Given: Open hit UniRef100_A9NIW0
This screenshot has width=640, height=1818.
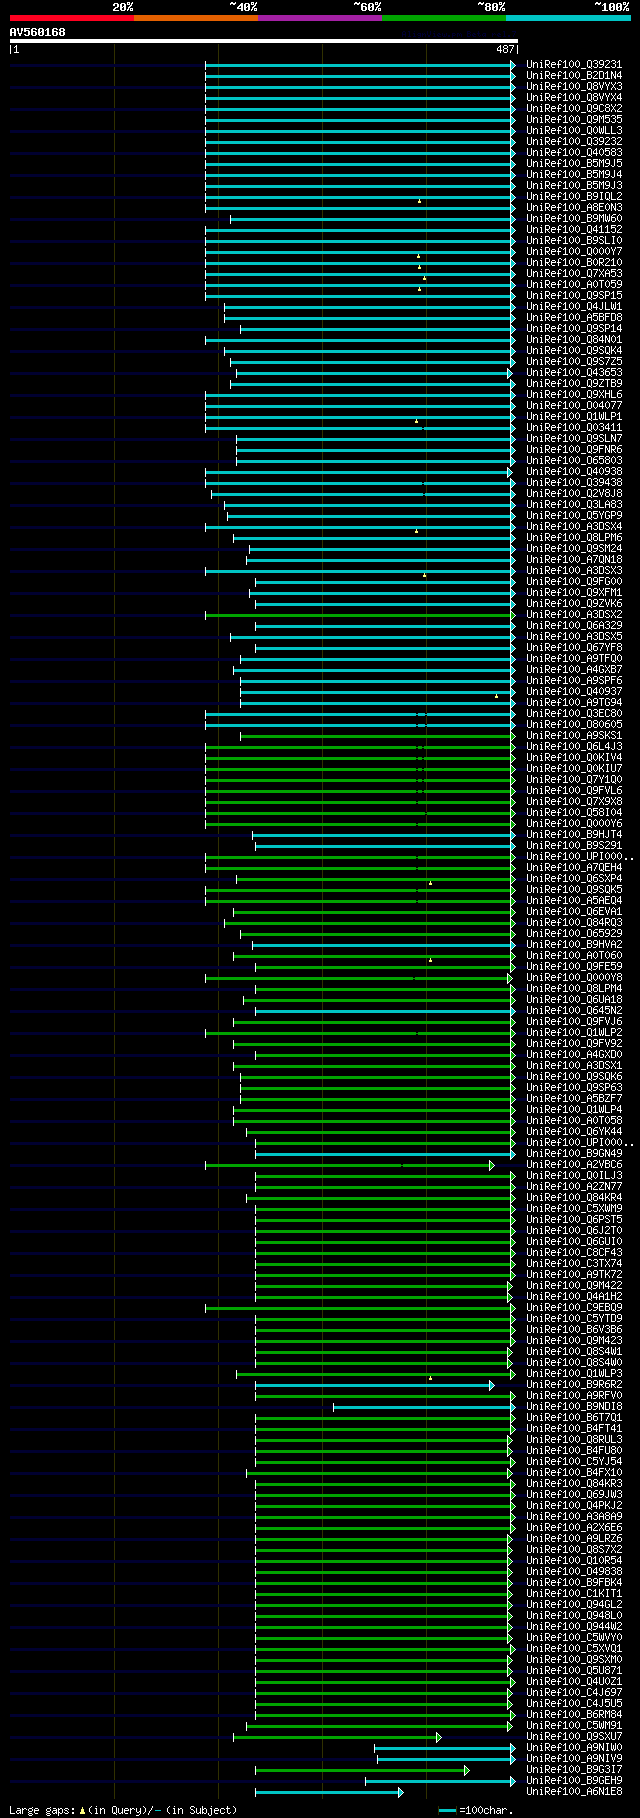Looking at the screenshot, I should point(574,1748).
